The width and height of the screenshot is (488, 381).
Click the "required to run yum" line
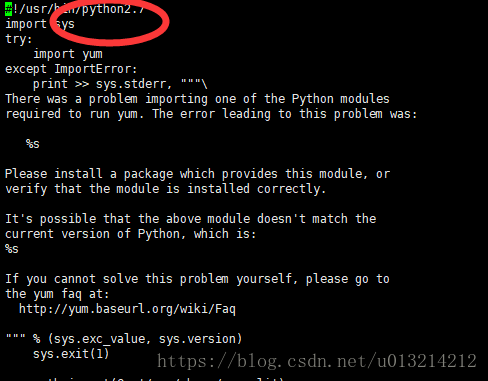tap(211, 114)
